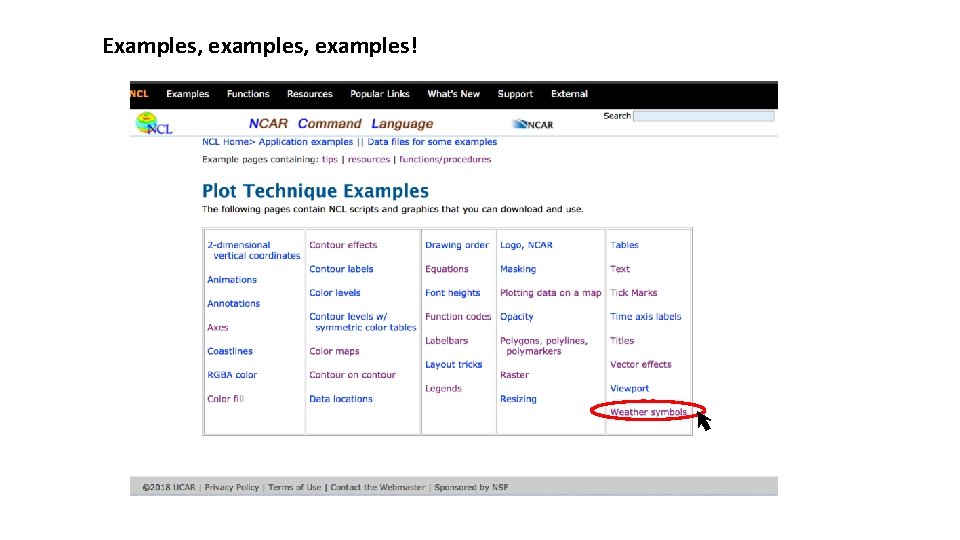Open the Application examples link

point(306,141)
